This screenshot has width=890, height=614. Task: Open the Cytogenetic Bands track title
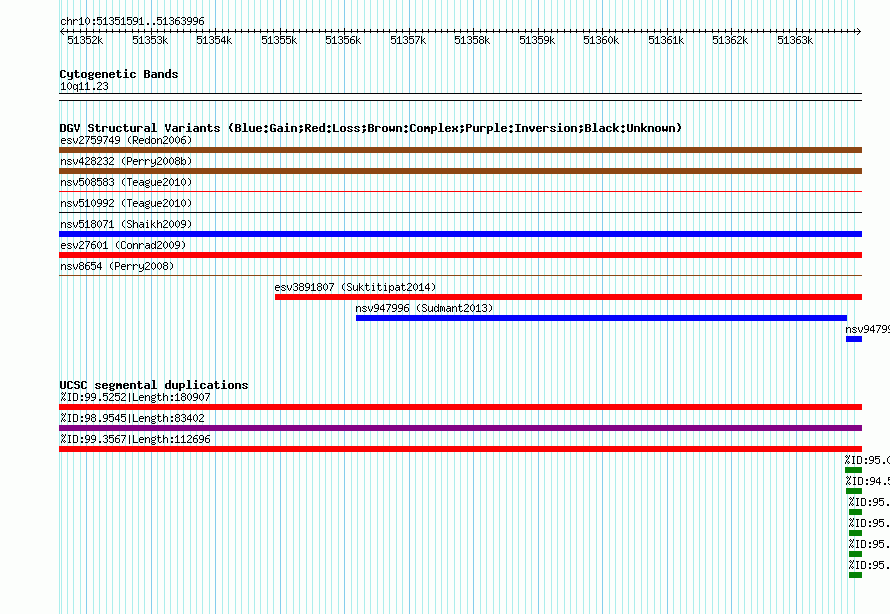click(119, 74)
